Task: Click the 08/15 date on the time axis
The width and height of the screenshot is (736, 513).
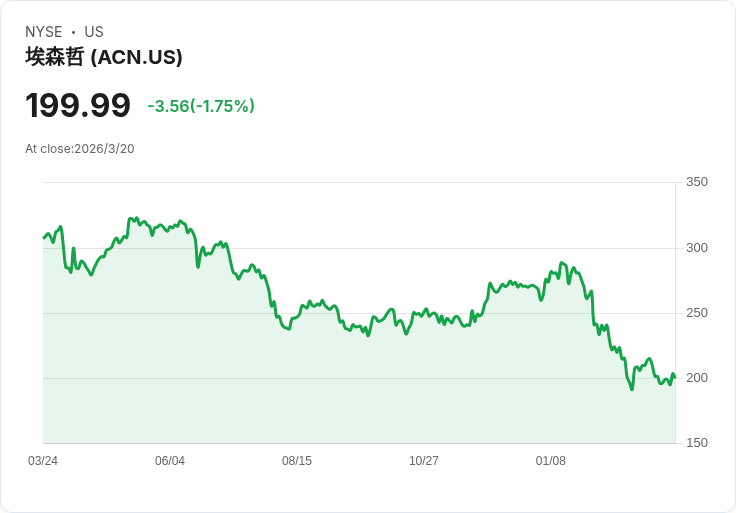Action: (x=297, y=461)
